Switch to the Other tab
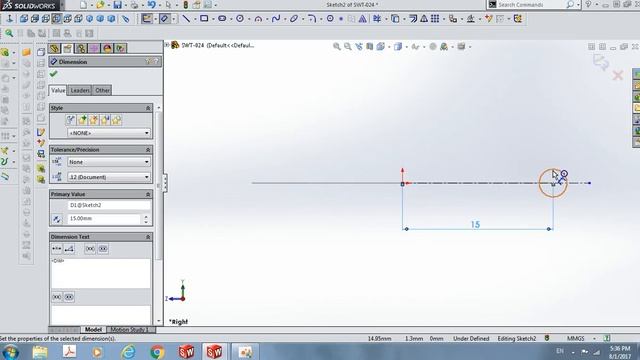The width and height of the screenshot is (640, 360). 102,90
